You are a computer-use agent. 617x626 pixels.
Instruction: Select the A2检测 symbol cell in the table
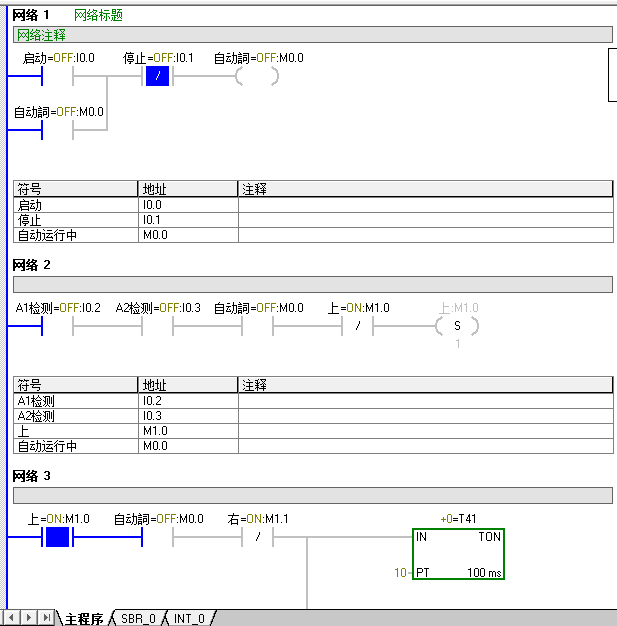click(75, 416)
